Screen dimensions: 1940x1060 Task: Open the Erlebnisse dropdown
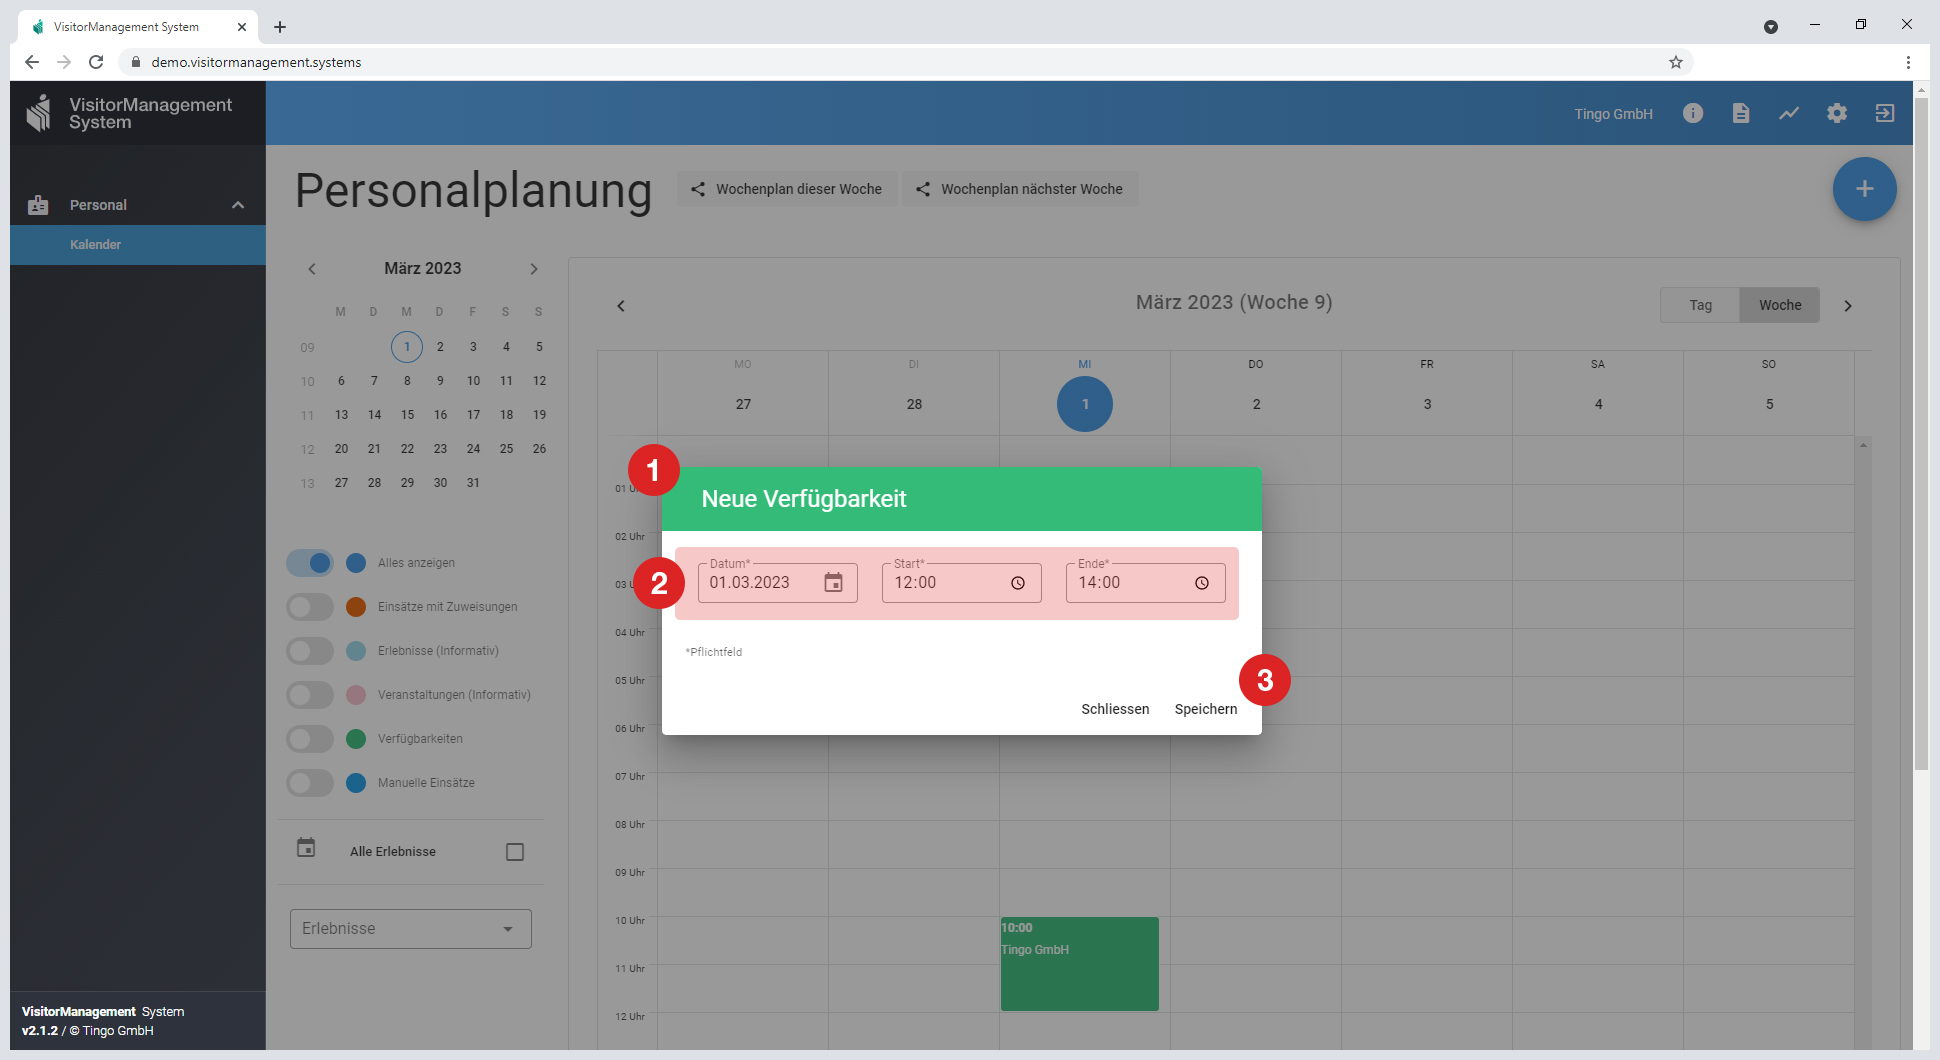[x=410, y=929]
